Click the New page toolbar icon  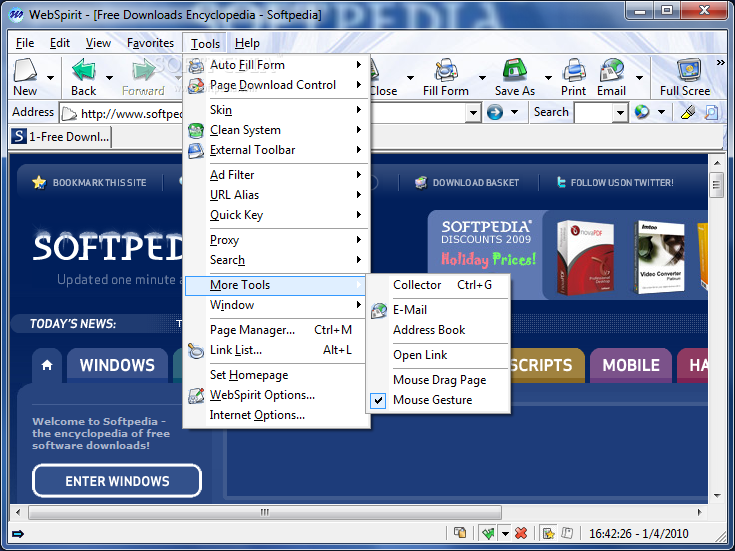click(25, 70)
